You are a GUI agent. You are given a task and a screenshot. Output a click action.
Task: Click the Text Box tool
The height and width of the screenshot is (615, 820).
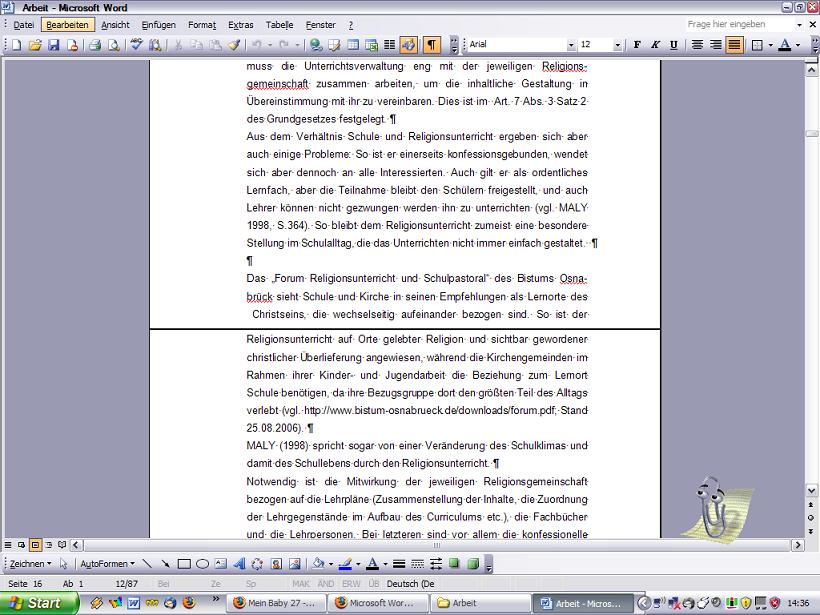point(220,564)
